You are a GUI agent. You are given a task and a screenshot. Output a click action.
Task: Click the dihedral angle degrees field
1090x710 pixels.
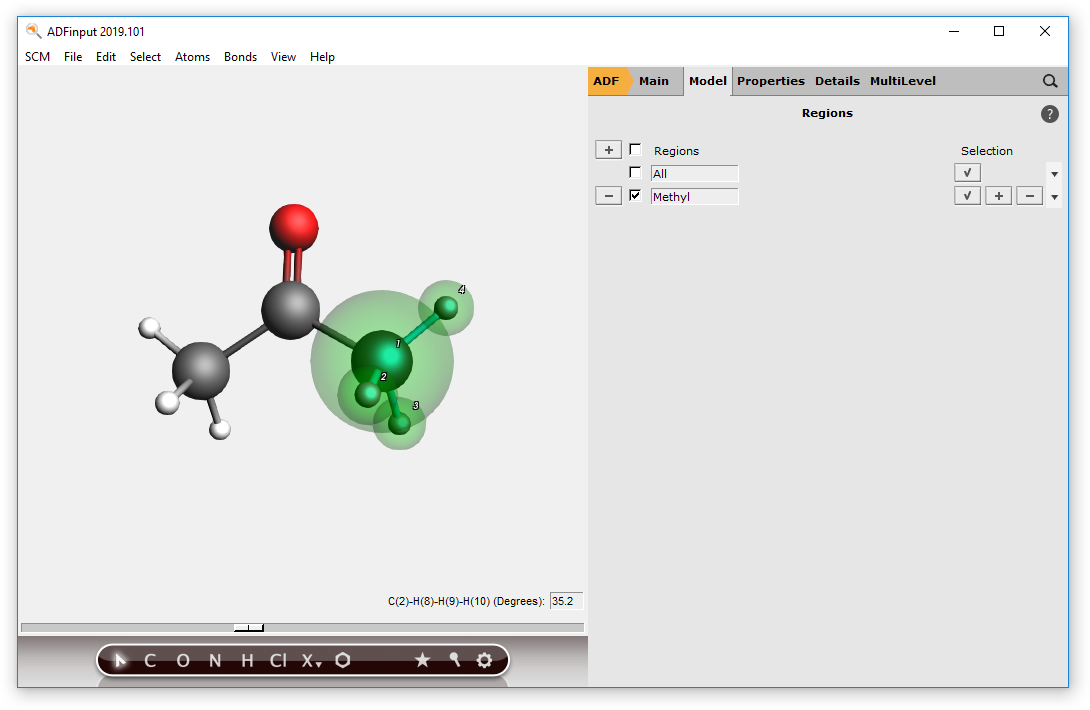point(566,601)
